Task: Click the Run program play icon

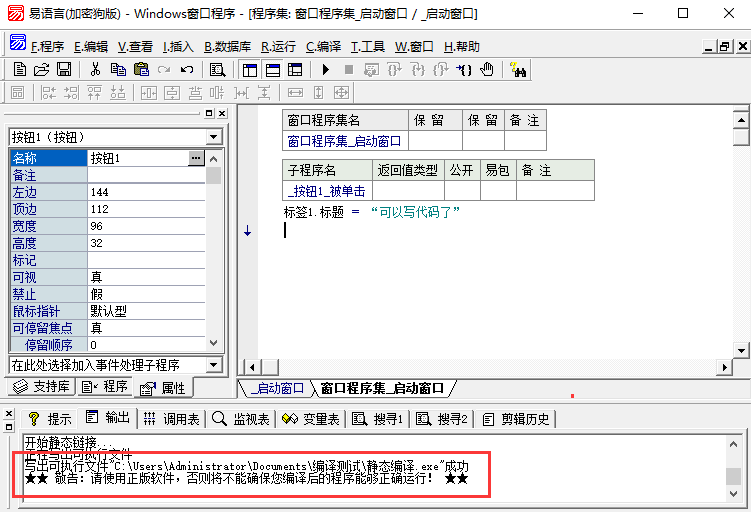Action: 325,69
